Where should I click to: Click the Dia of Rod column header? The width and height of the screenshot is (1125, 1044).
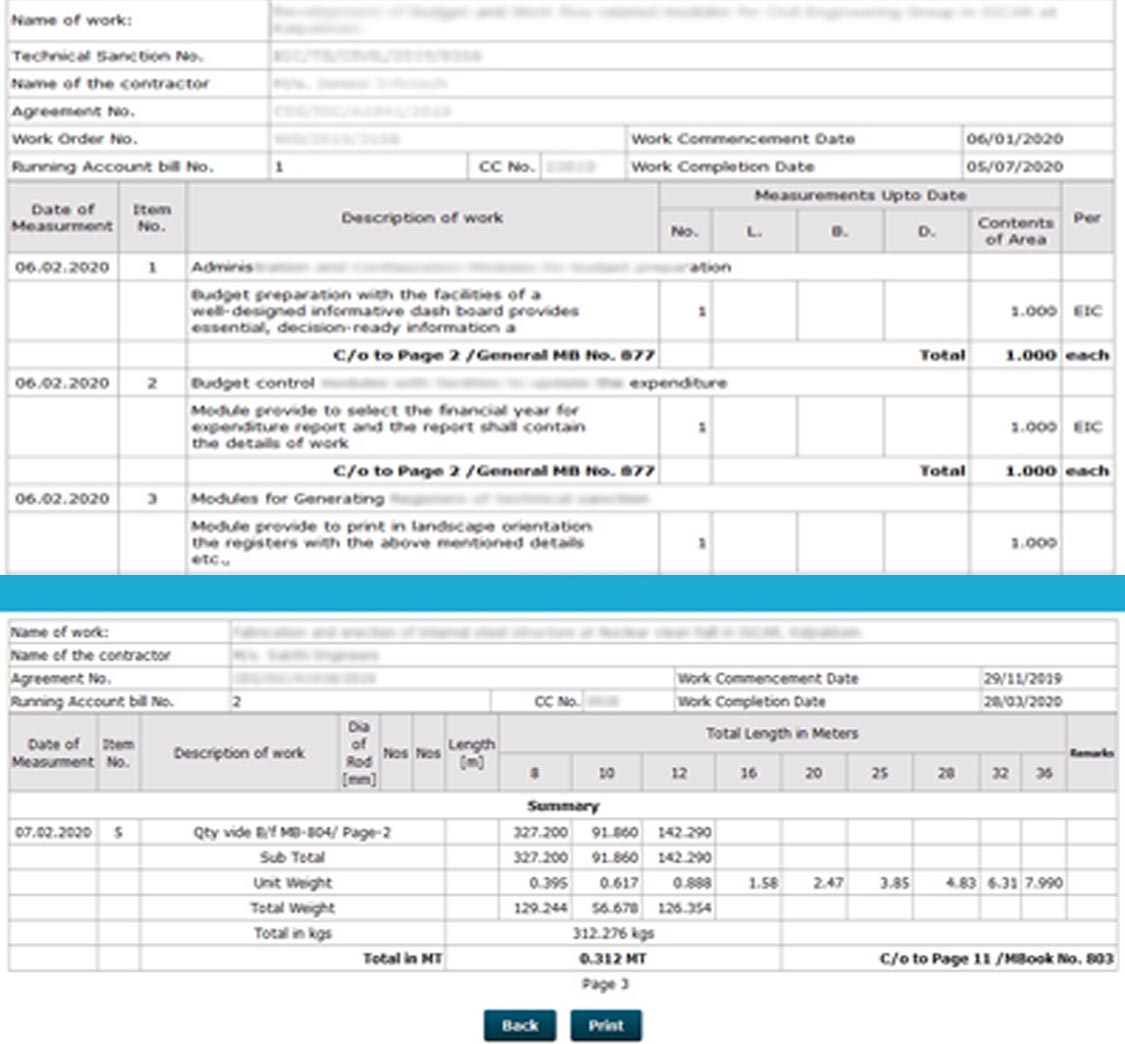click(359, 753)
